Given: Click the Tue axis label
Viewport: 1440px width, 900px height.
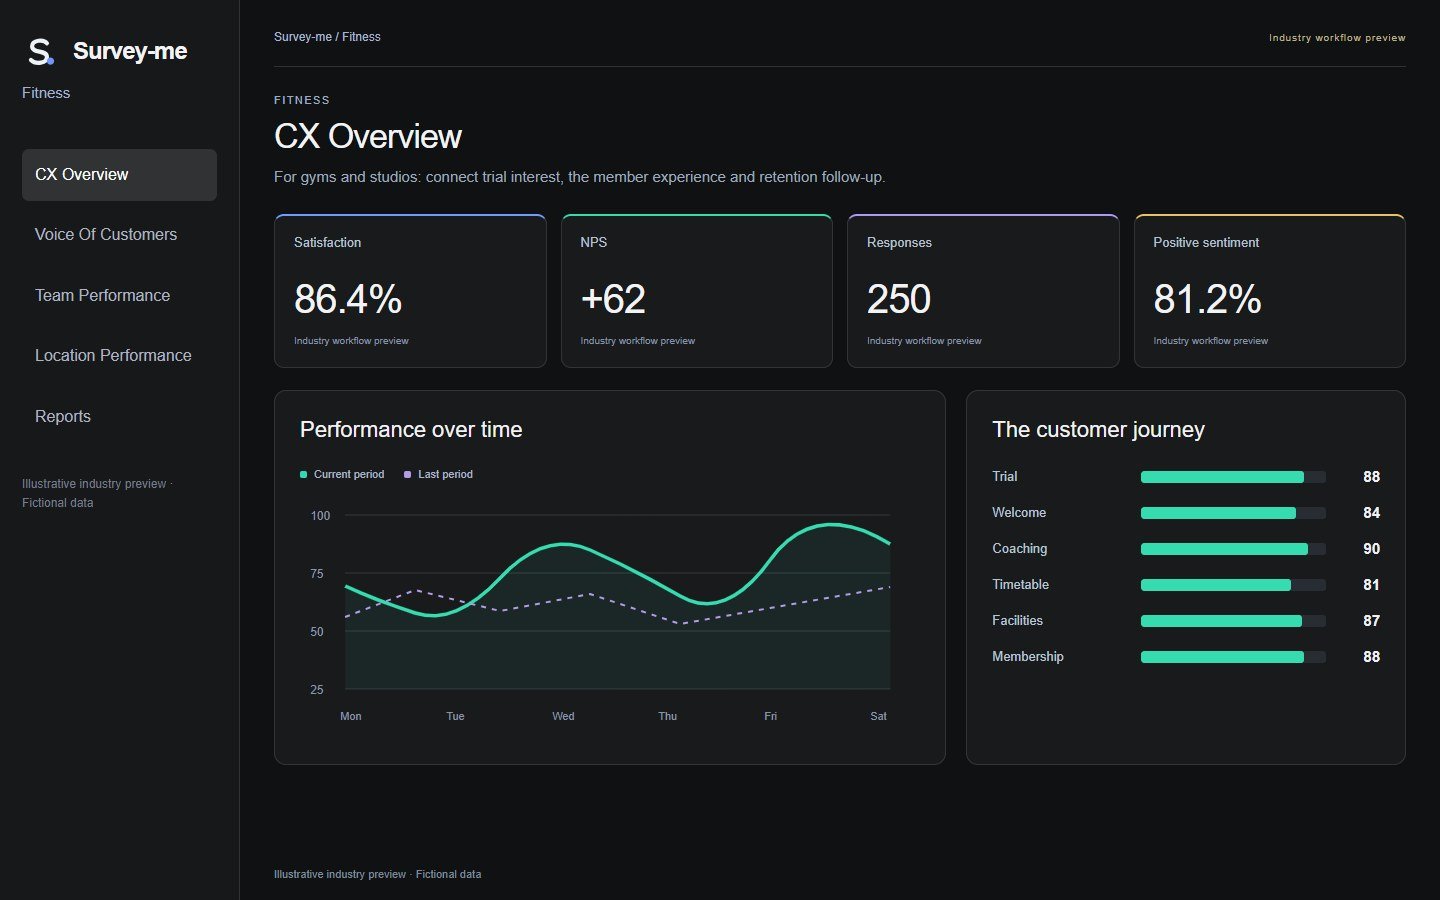Looking at the screenshot, I should pos(455,716).
